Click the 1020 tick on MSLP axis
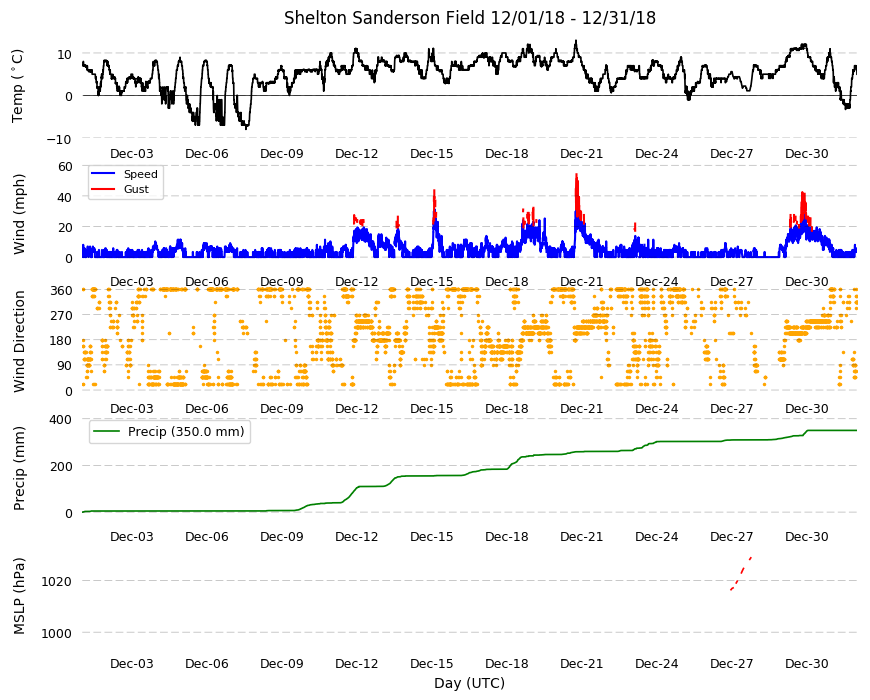 [x=57, y=581]
